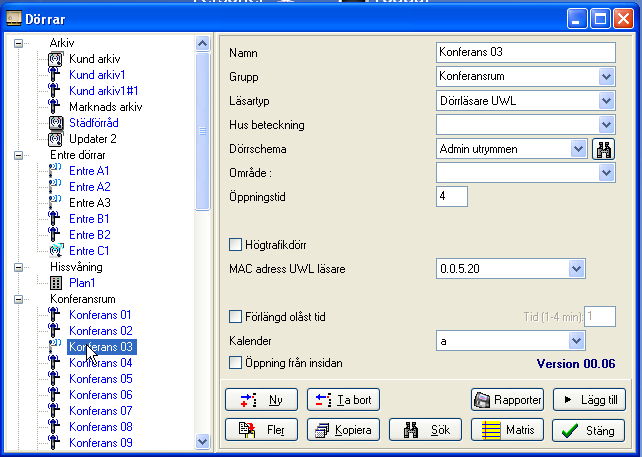Enable the Högtrafikdörr checkbox
The image size is (642, 457).
235,245
